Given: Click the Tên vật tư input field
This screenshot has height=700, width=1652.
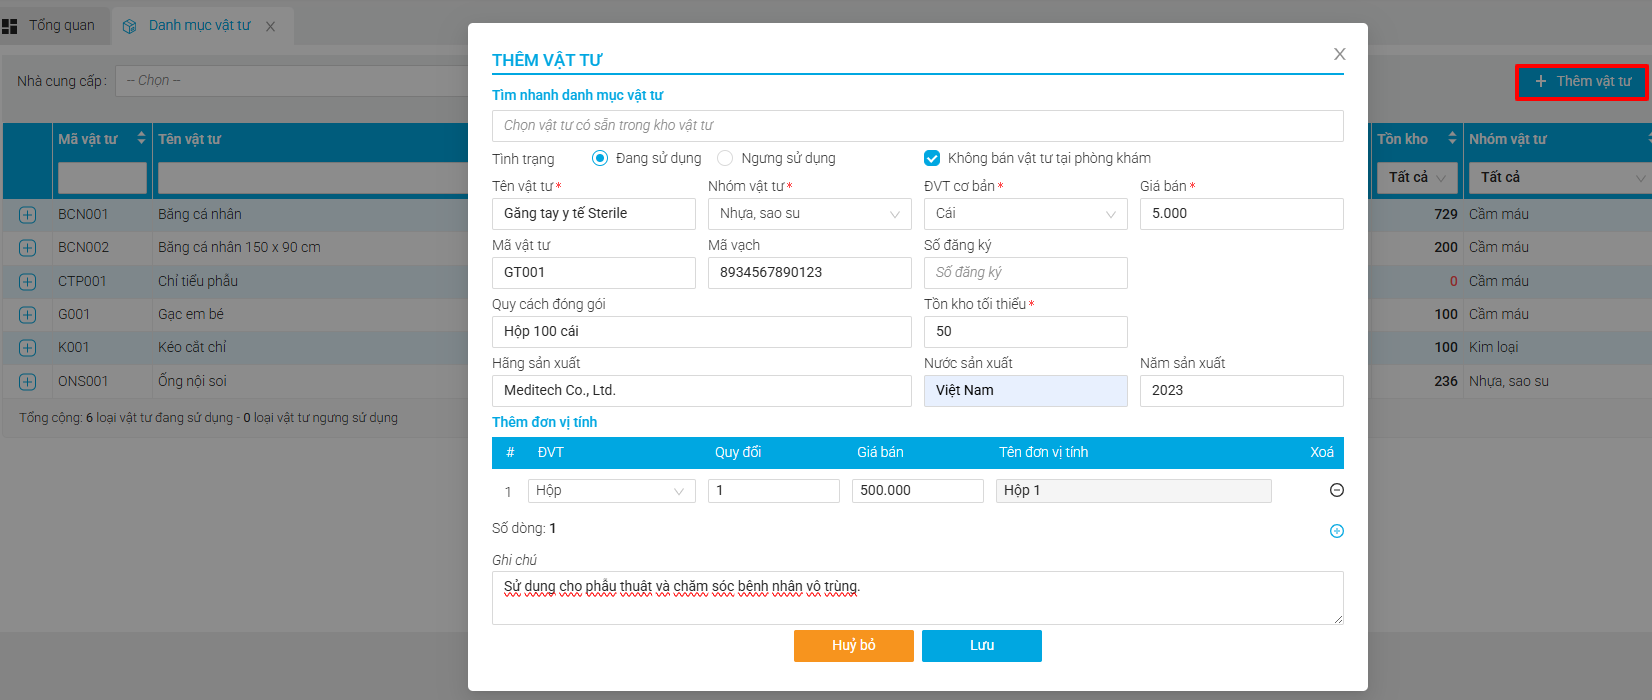Looking at the screenshot, I should (x=594, y=214).
